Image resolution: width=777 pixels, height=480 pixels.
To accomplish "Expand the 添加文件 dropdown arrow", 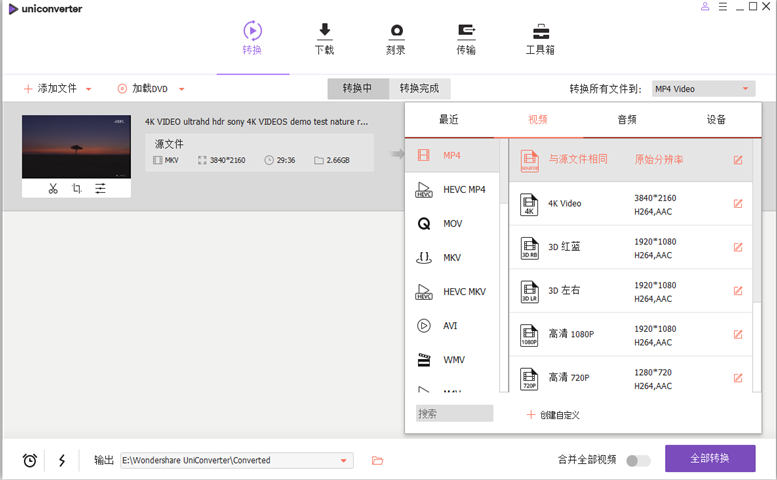I will point(89,89).
